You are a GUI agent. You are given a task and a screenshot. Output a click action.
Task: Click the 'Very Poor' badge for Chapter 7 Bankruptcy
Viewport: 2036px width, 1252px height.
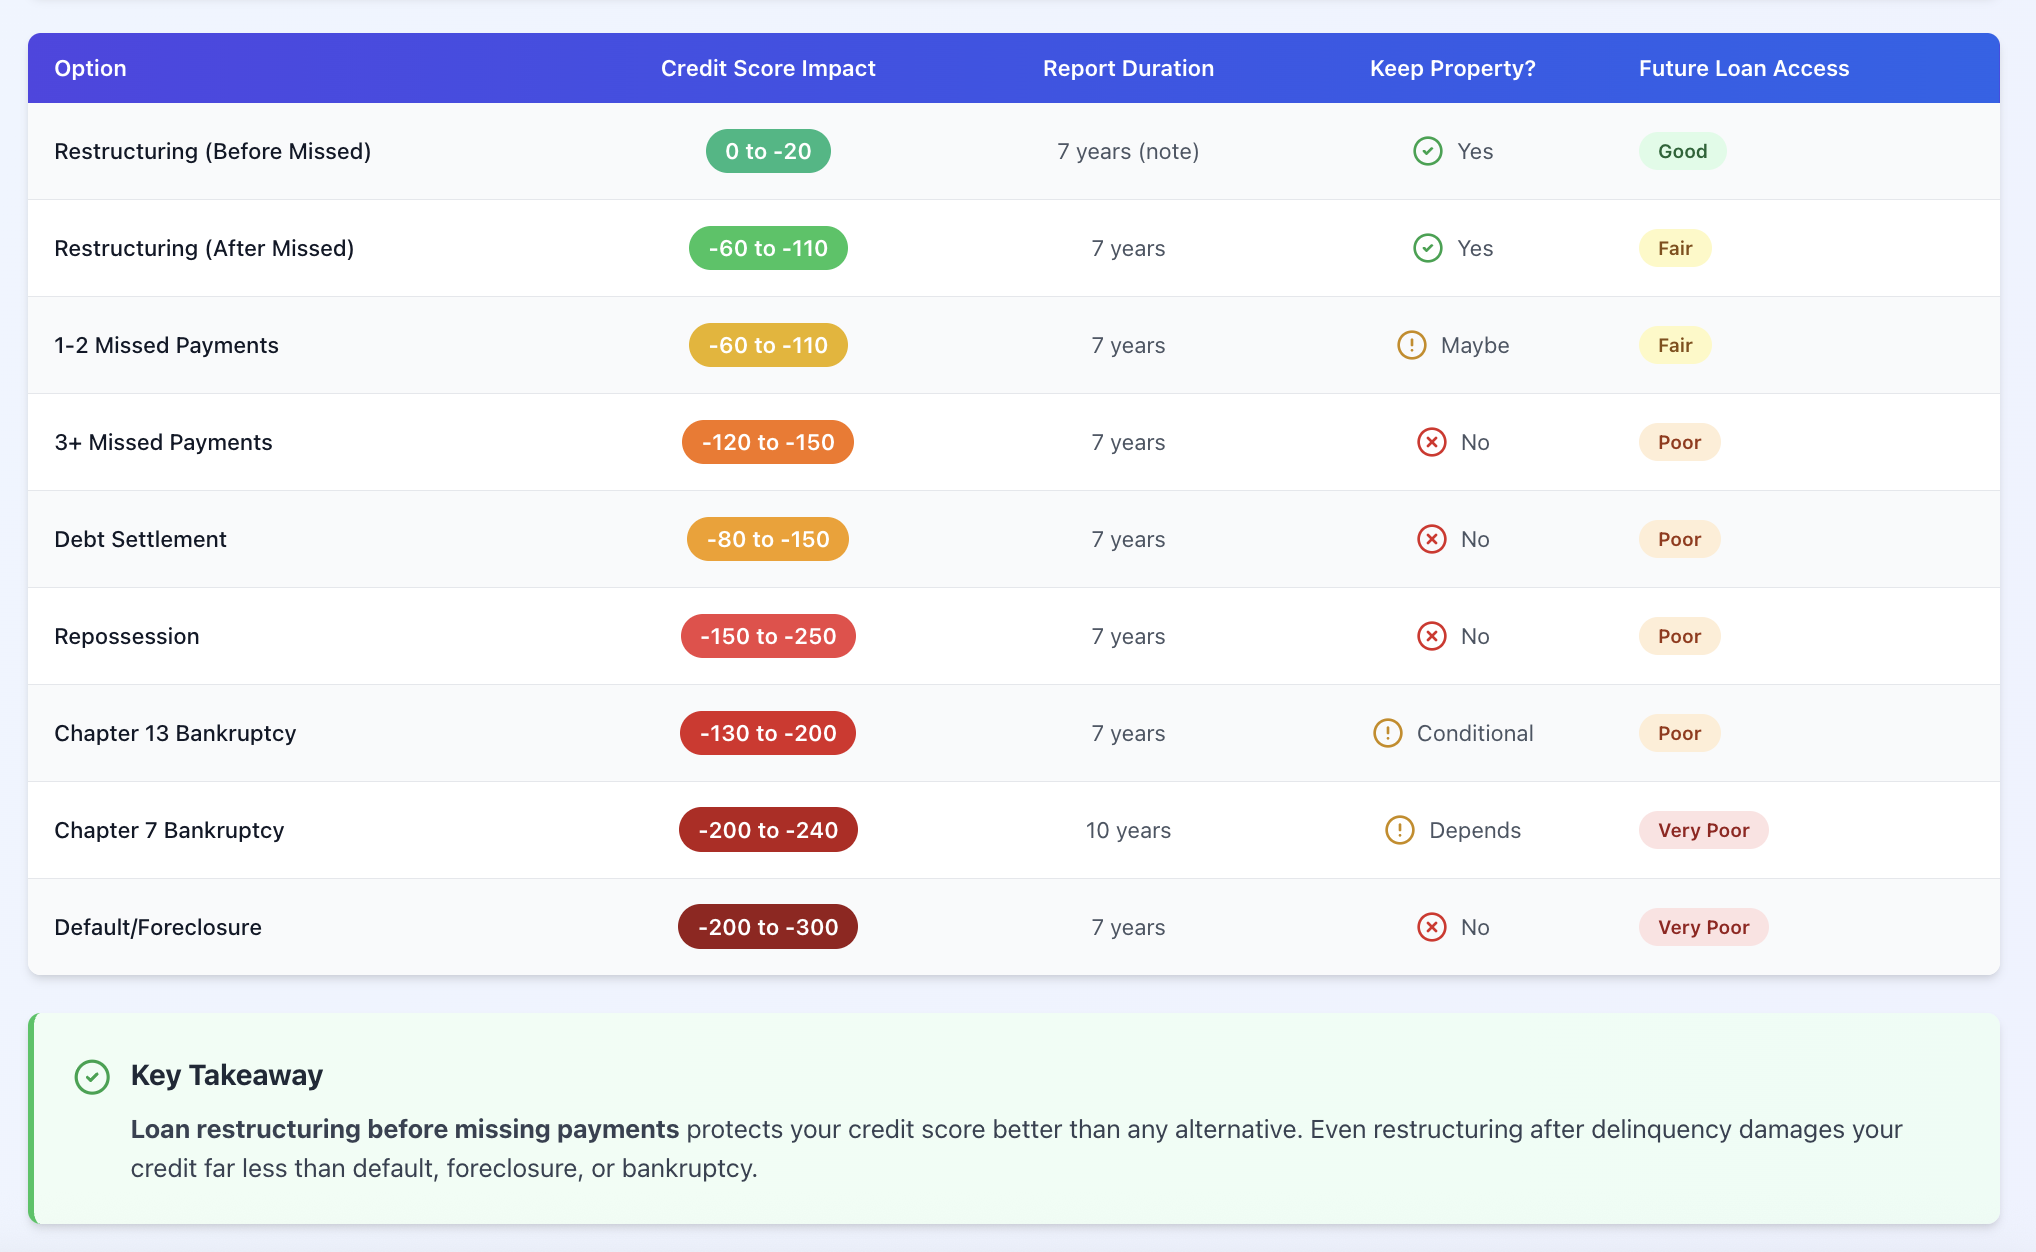(x=1703, y=830)
